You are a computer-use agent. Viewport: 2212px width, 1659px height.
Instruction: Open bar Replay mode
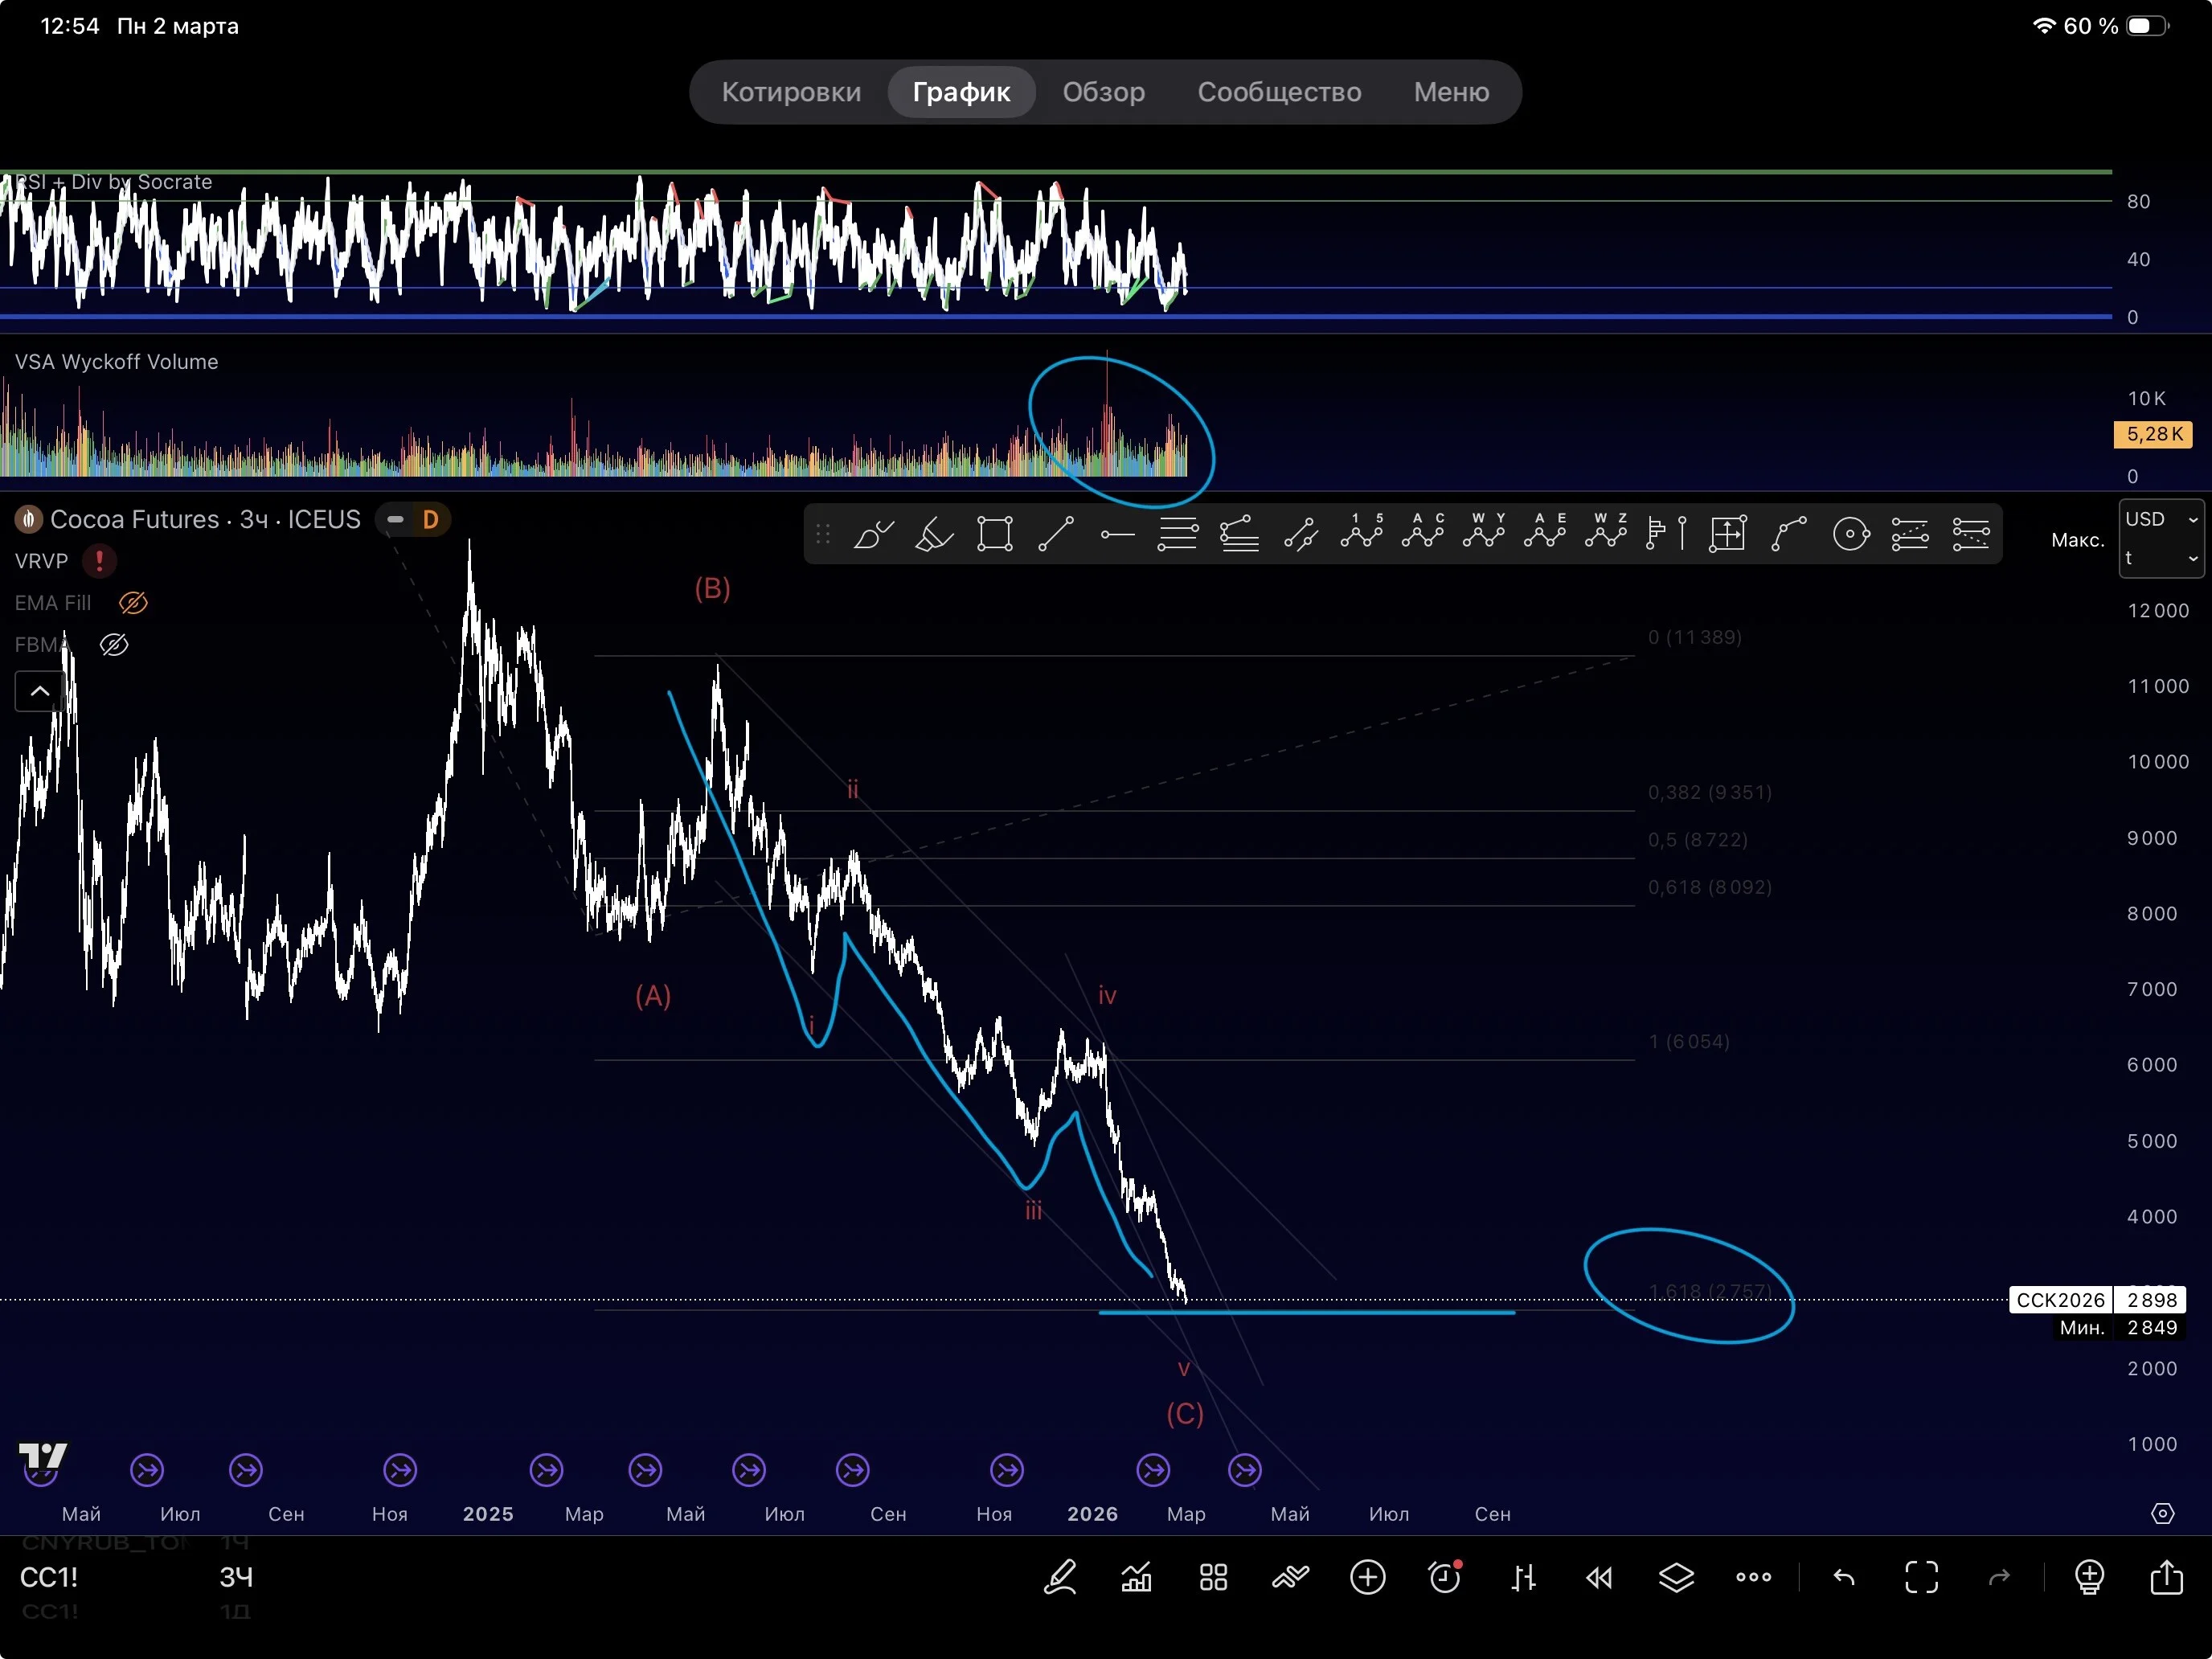point(1599,1578)
